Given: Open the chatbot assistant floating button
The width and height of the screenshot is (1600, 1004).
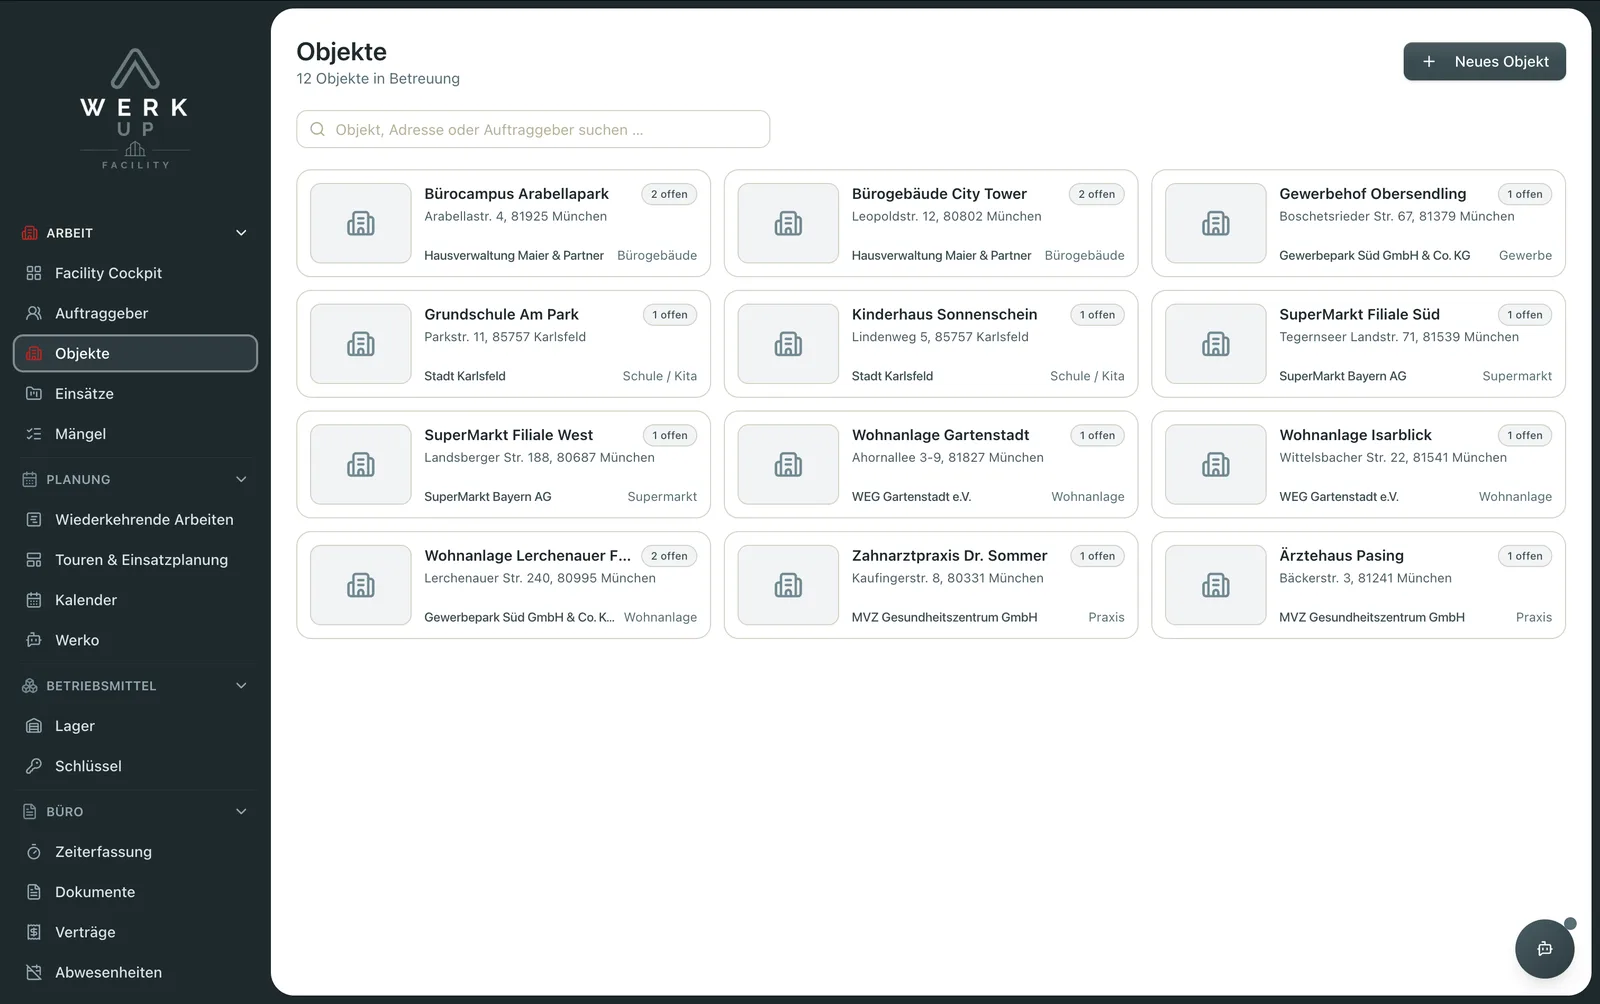Looking at the screenshot, I should pos(1544,949).
